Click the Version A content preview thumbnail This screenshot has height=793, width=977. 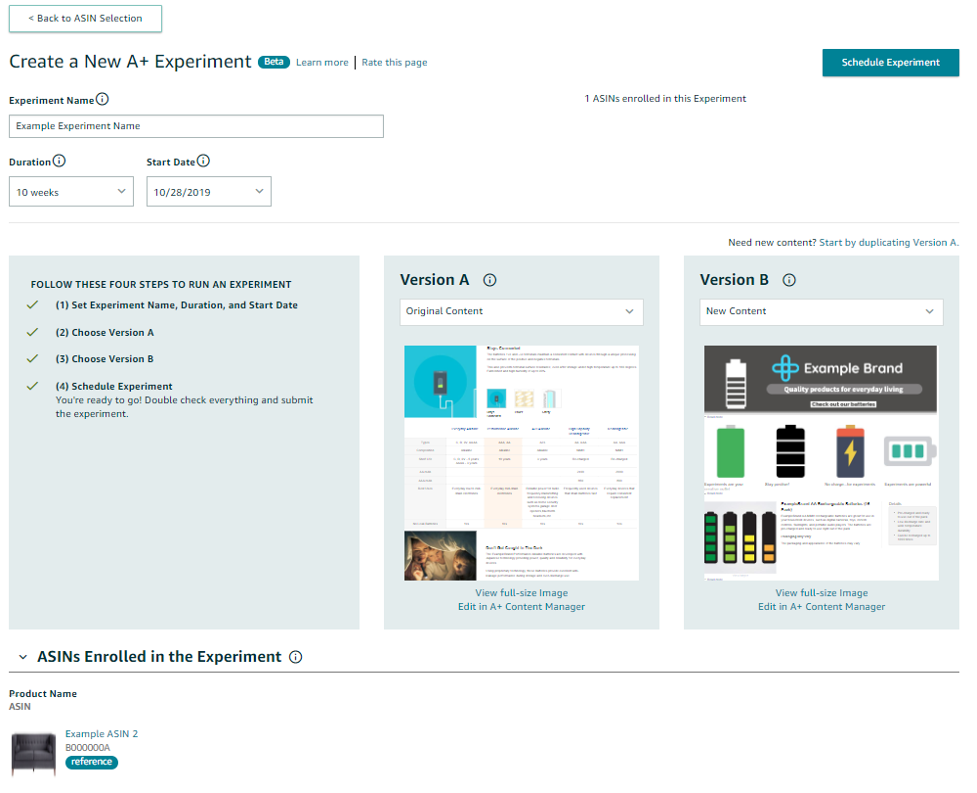(x=522, y=463)
